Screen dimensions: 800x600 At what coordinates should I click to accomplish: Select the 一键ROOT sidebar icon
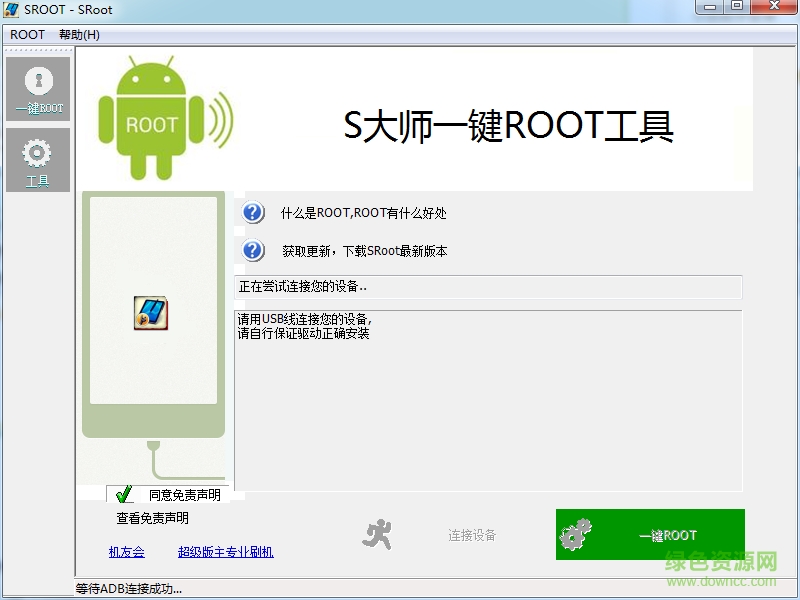38,88
